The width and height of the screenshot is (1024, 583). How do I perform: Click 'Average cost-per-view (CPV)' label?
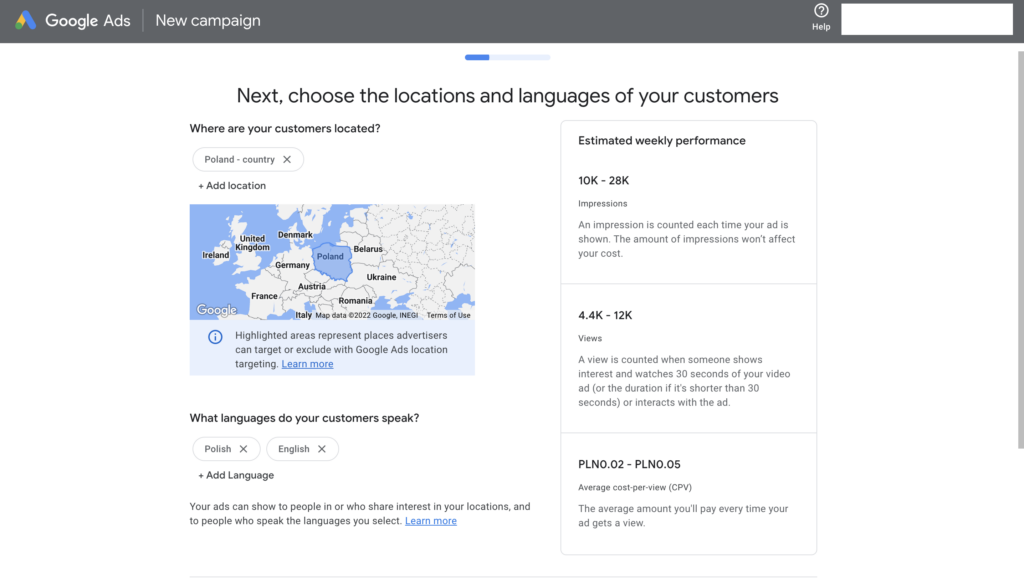pyautogui.click(x=635, y=488)
